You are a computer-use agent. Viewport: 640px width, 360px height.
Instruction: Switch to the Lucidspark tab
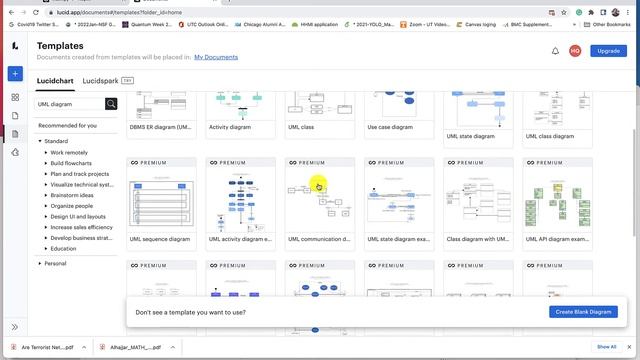point(100,81)
